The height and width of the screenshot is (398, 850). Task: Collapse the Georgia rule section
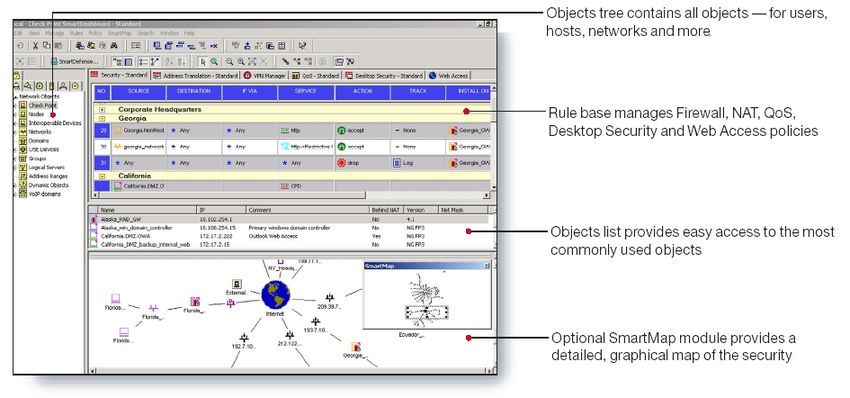click(x=102, y=118)
